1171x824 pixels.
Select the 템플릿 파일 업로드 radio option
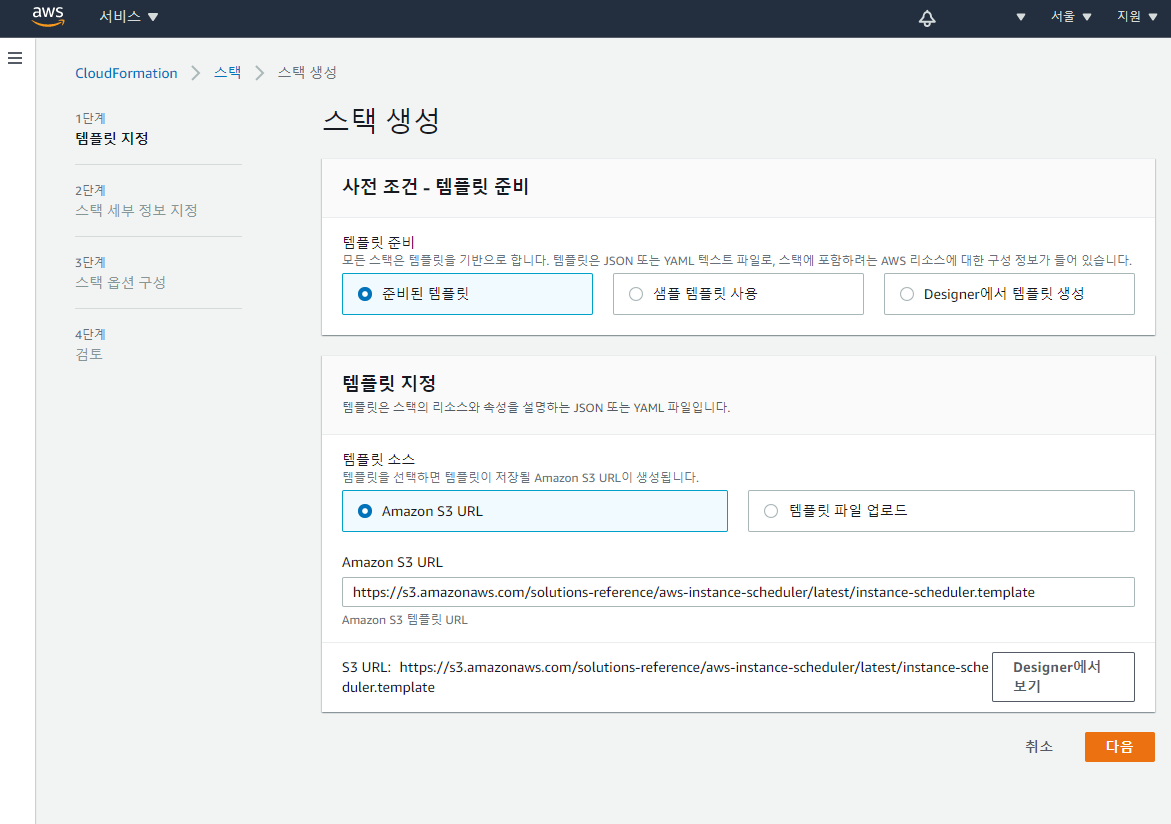pos(941,511)
